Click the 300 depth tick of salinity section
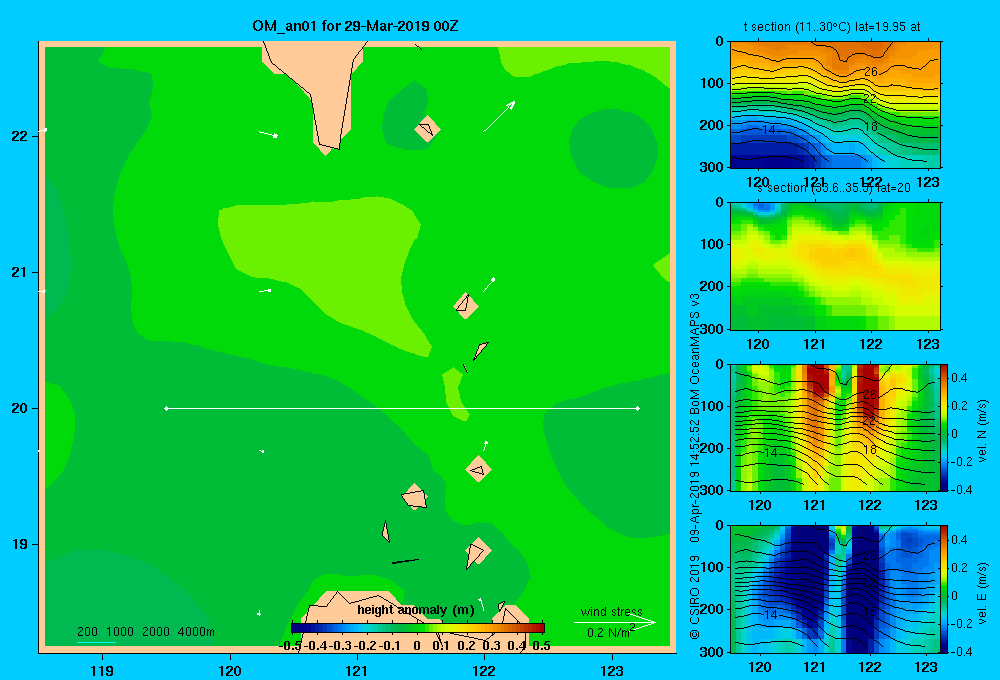Image resolution: width=1000 pixels, height=680 pixels. [x=713, y=329]
